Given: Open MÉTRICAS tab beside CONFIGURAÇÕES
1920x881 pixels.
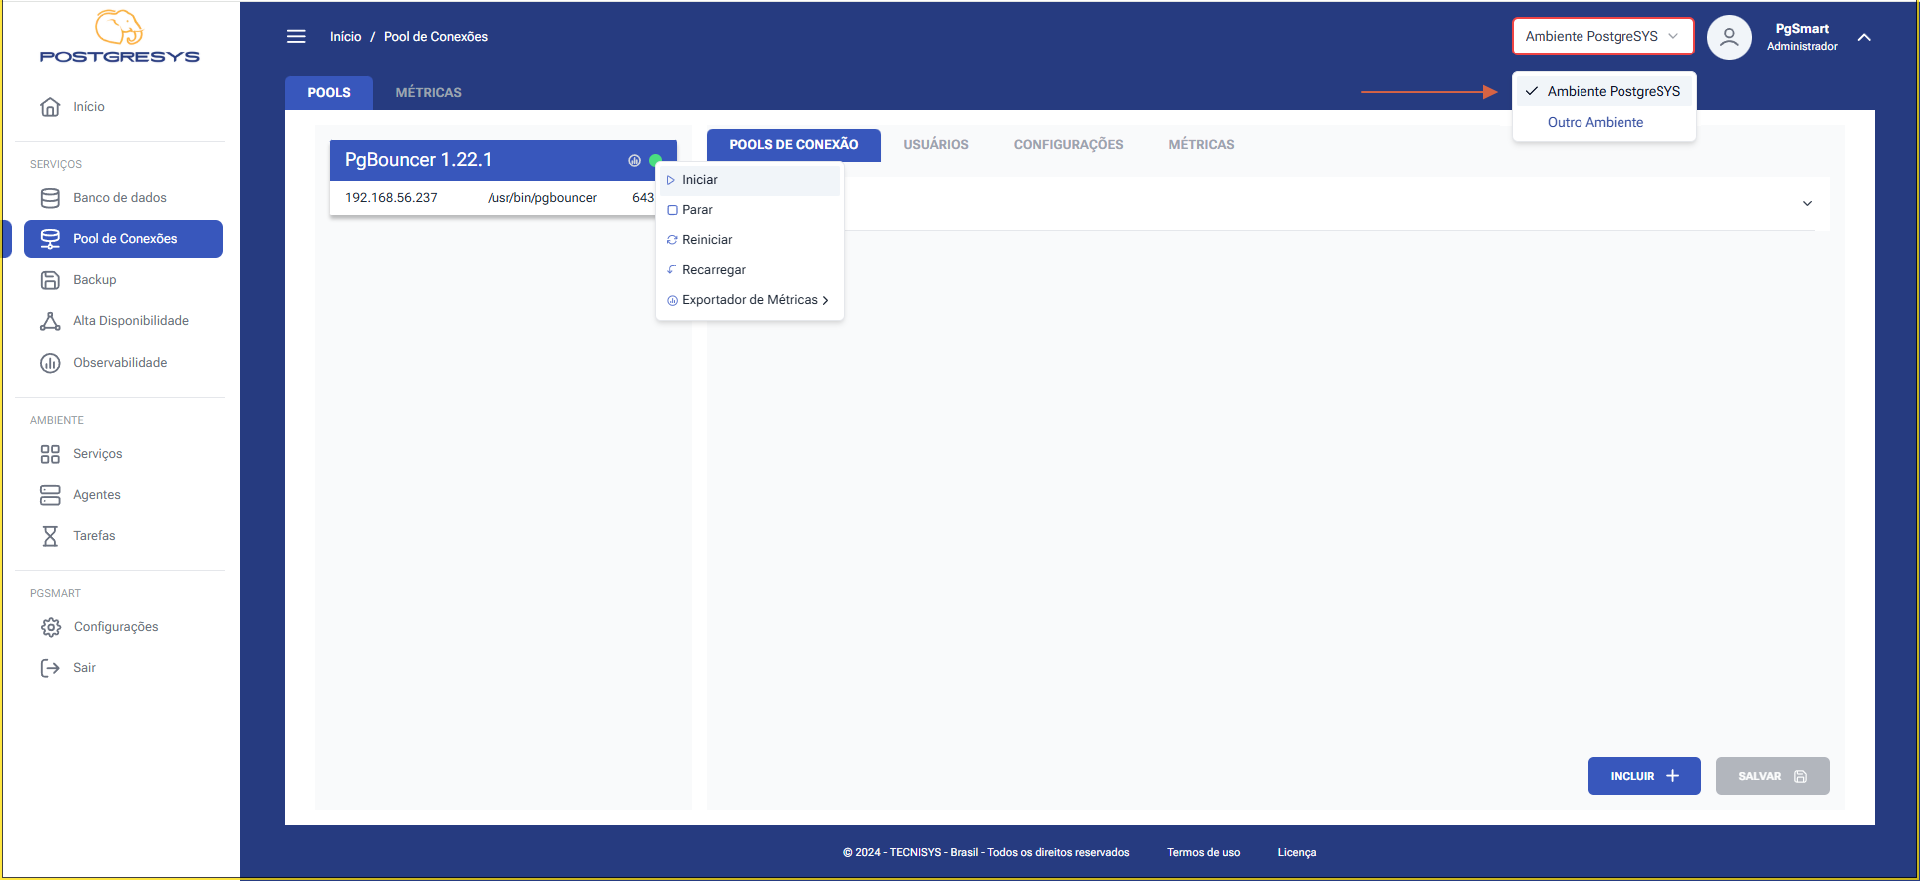Looking at the screenshot, I should [x=1201, y=145].
